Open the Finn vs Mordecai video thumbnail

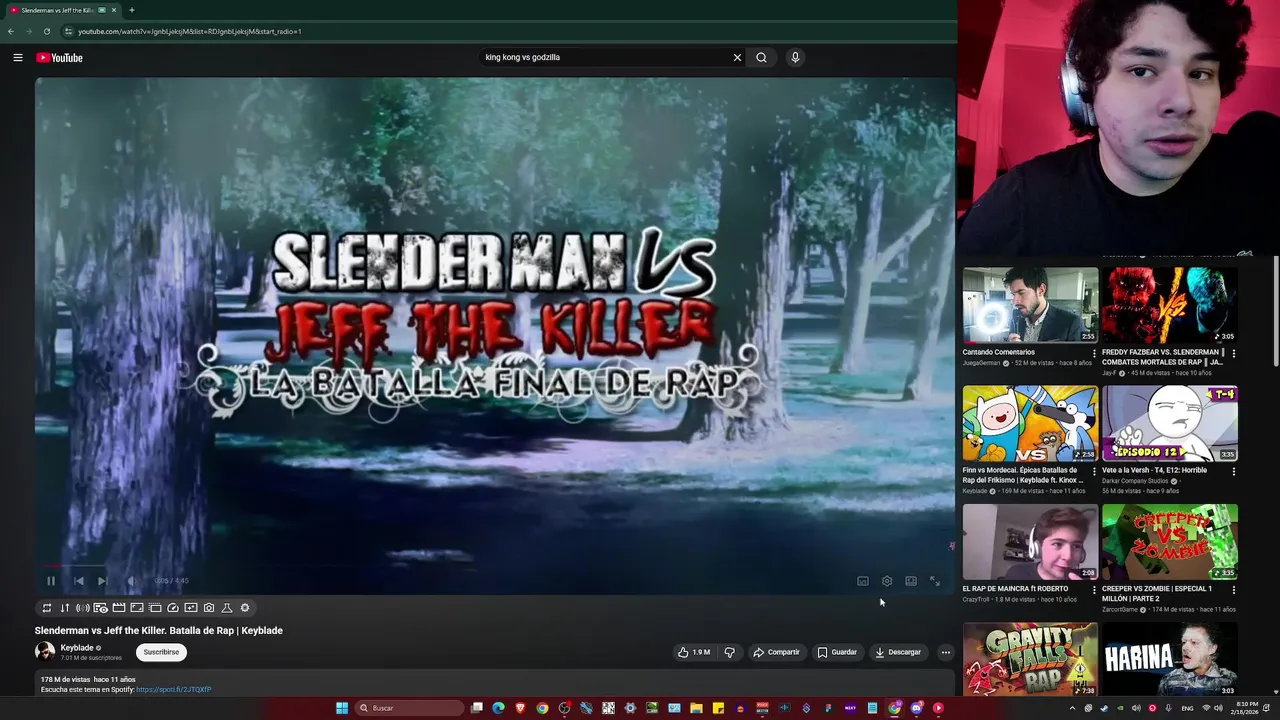[x=1030, y=424]
